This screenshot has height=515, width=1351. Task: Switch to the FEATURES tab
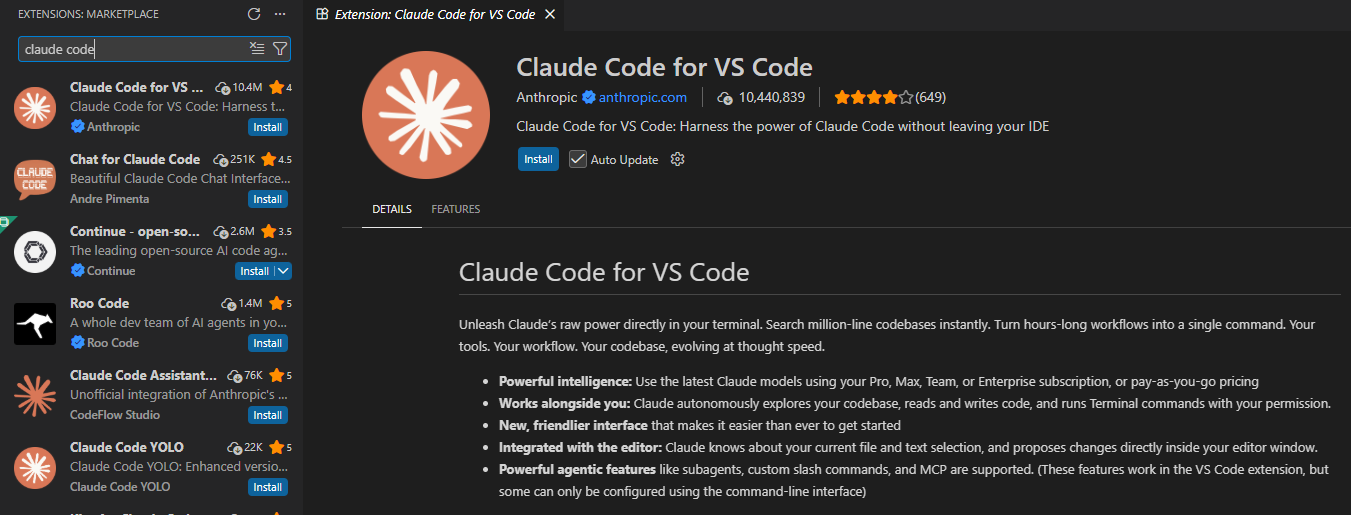[456, 209]
